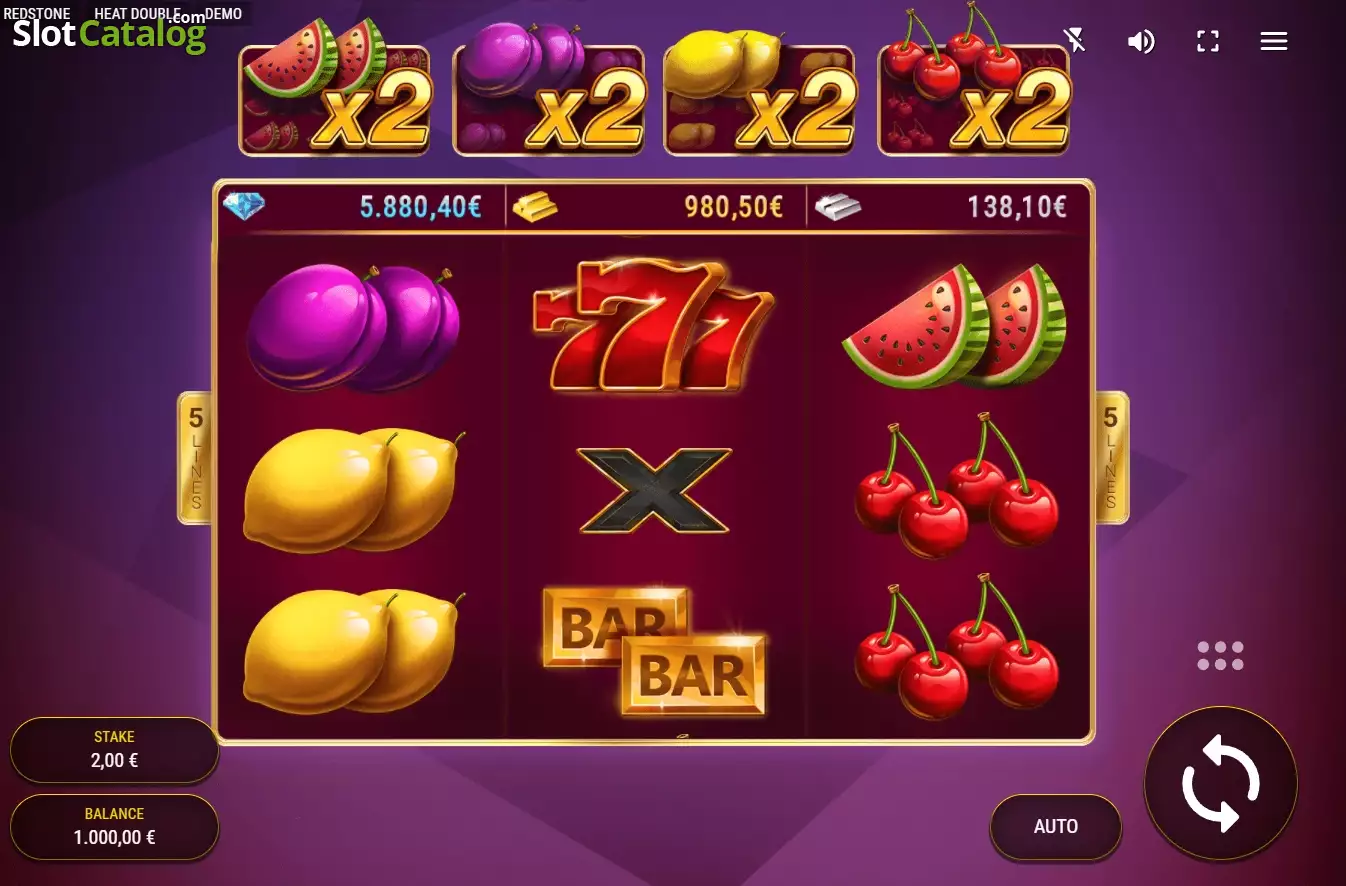Mute the game sound

(x=1141, y=41)
